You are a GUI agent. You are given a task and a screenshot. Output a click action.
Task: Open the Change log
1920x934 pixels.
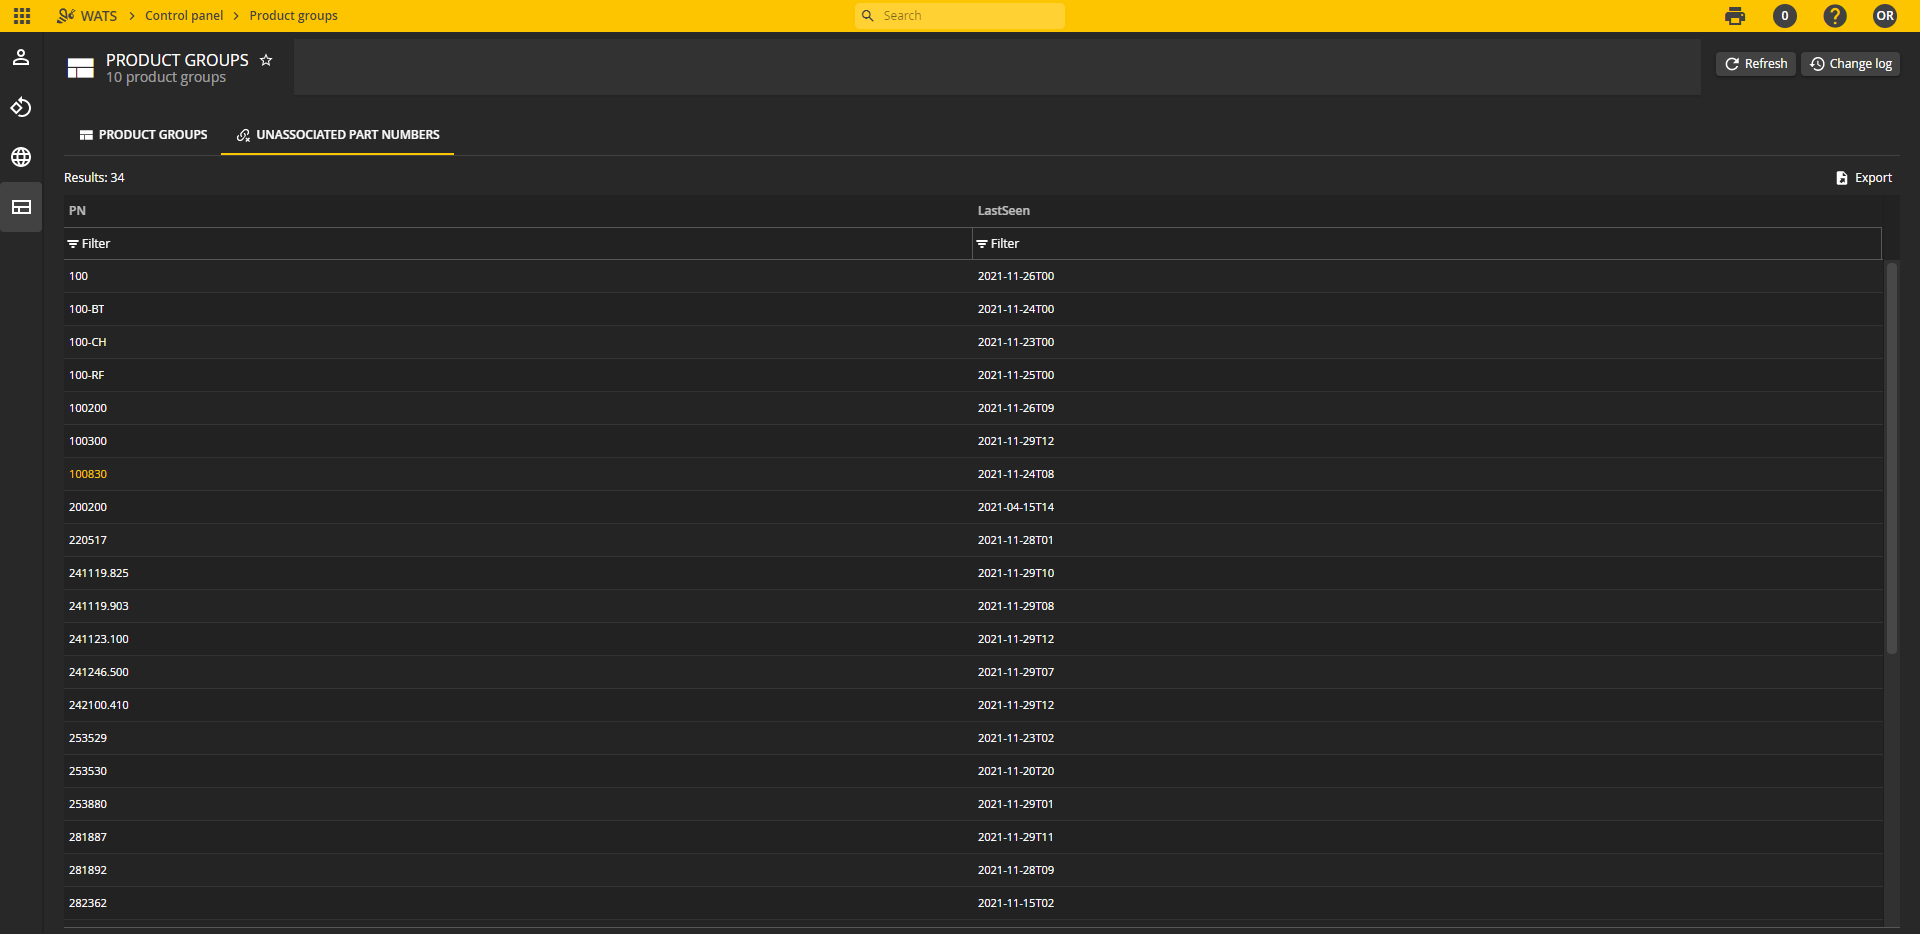point(1851,64)
